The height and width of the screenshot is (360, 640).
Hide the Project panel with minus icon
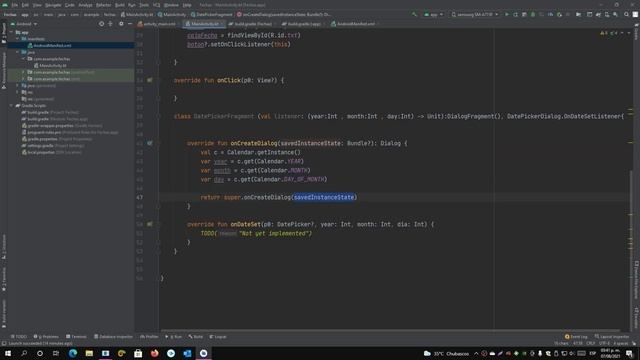[x=130, y=24]
